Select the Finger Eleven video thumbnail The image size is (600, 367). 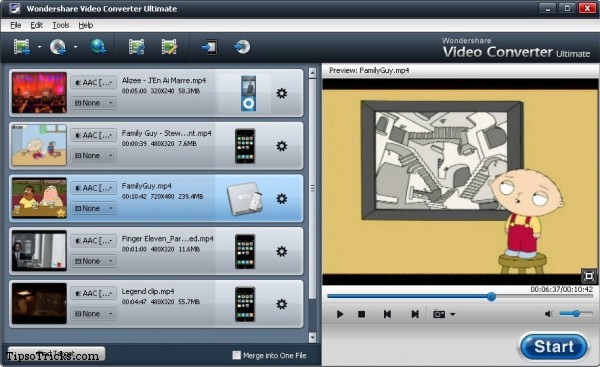point(39,251)
